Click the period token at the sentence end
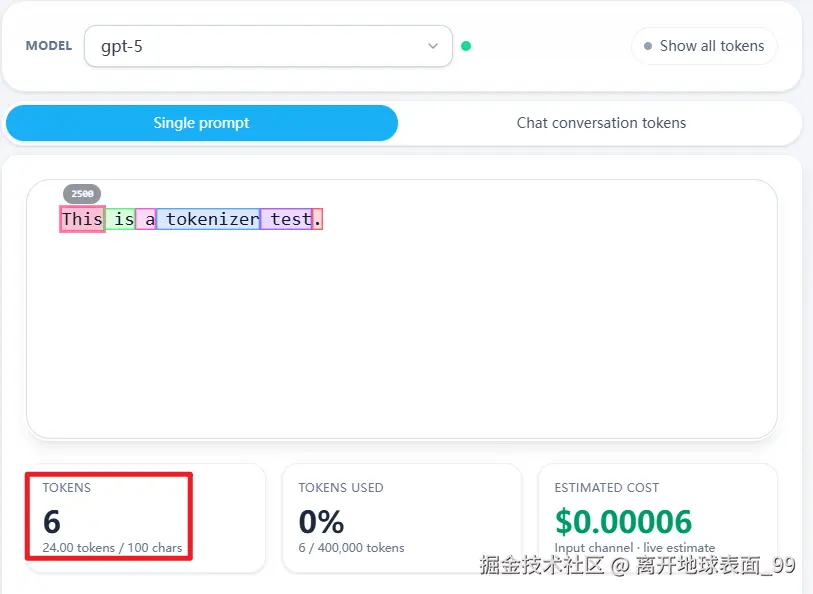813x594 pixels. coord(318,219)
